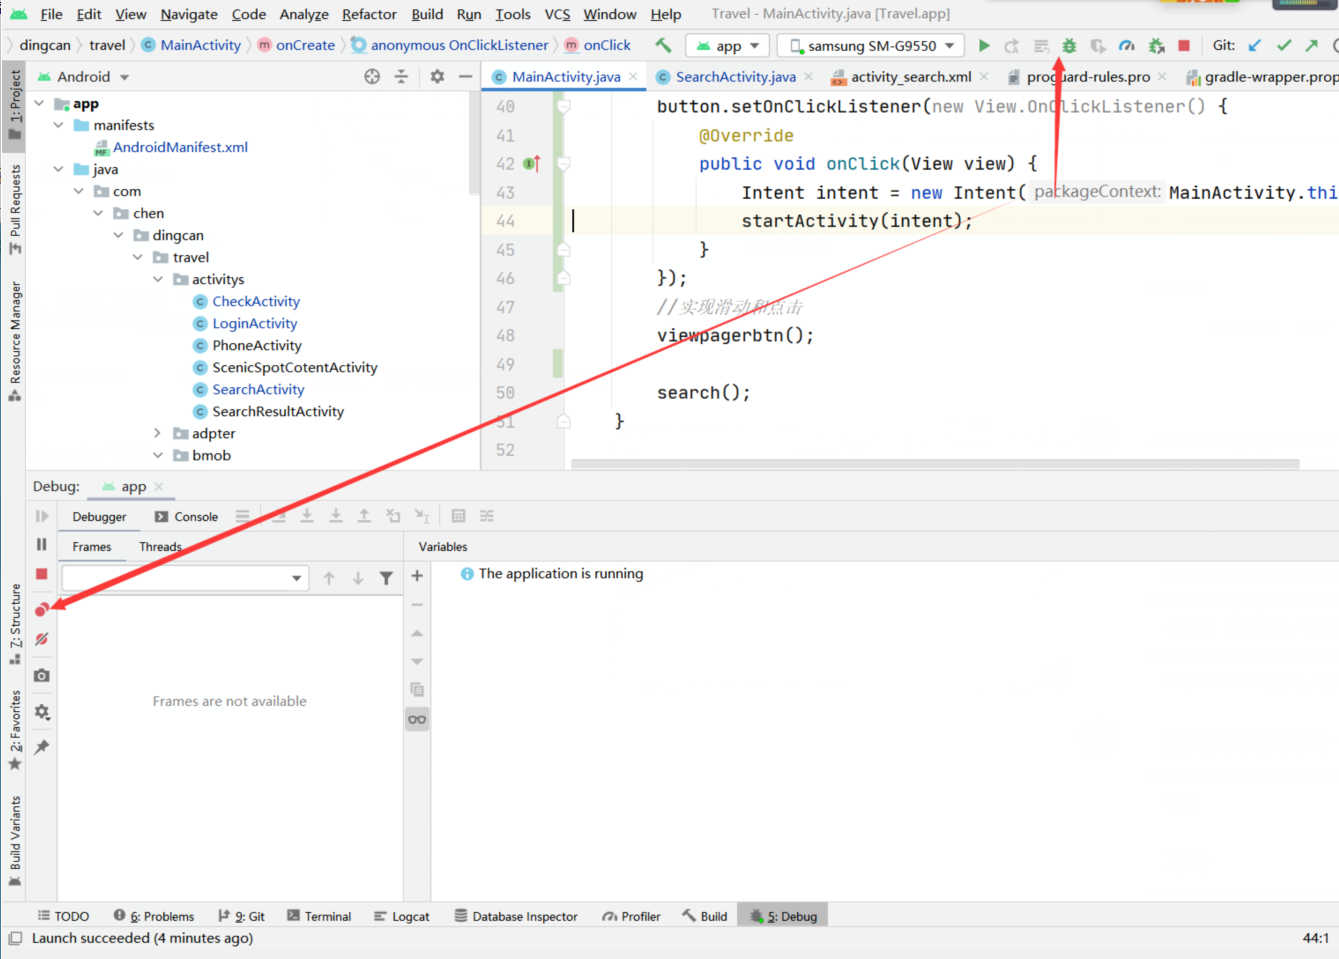Open the Terminal tool window
The width and height of the screenshot is (1339, 959).
click(x=319, y=916)
